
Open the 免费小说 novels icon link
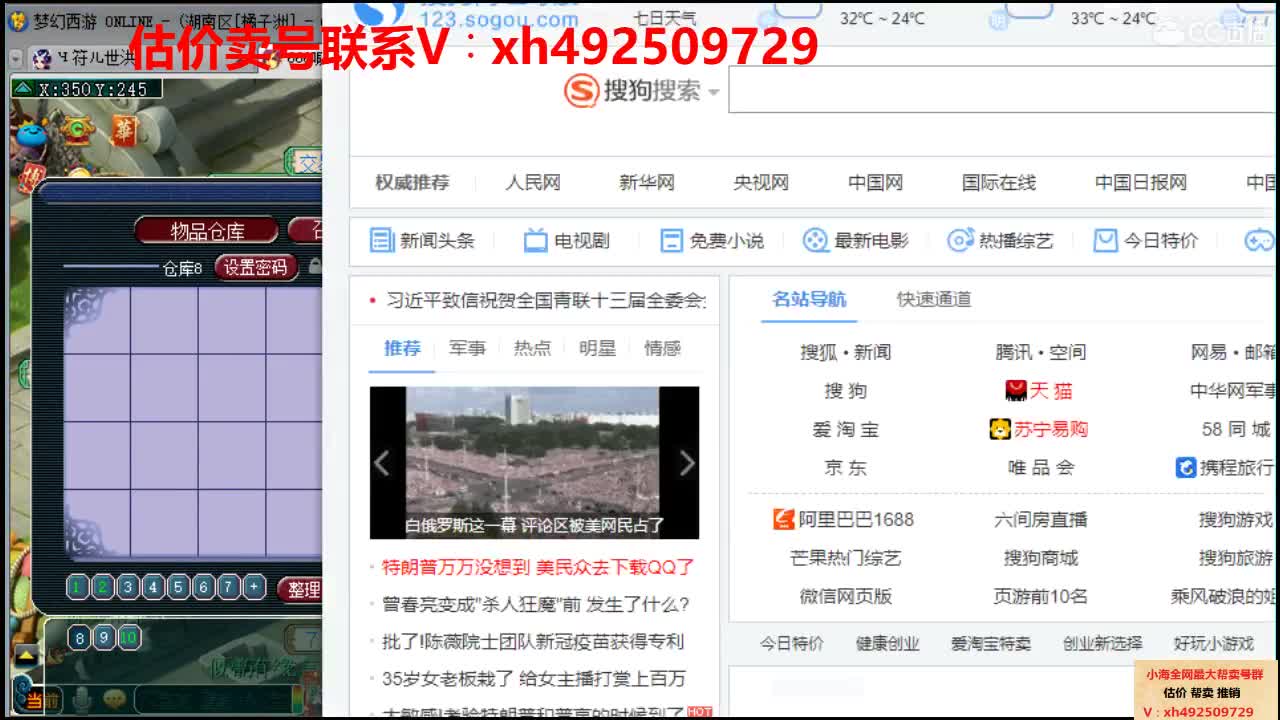click(671, 240)
